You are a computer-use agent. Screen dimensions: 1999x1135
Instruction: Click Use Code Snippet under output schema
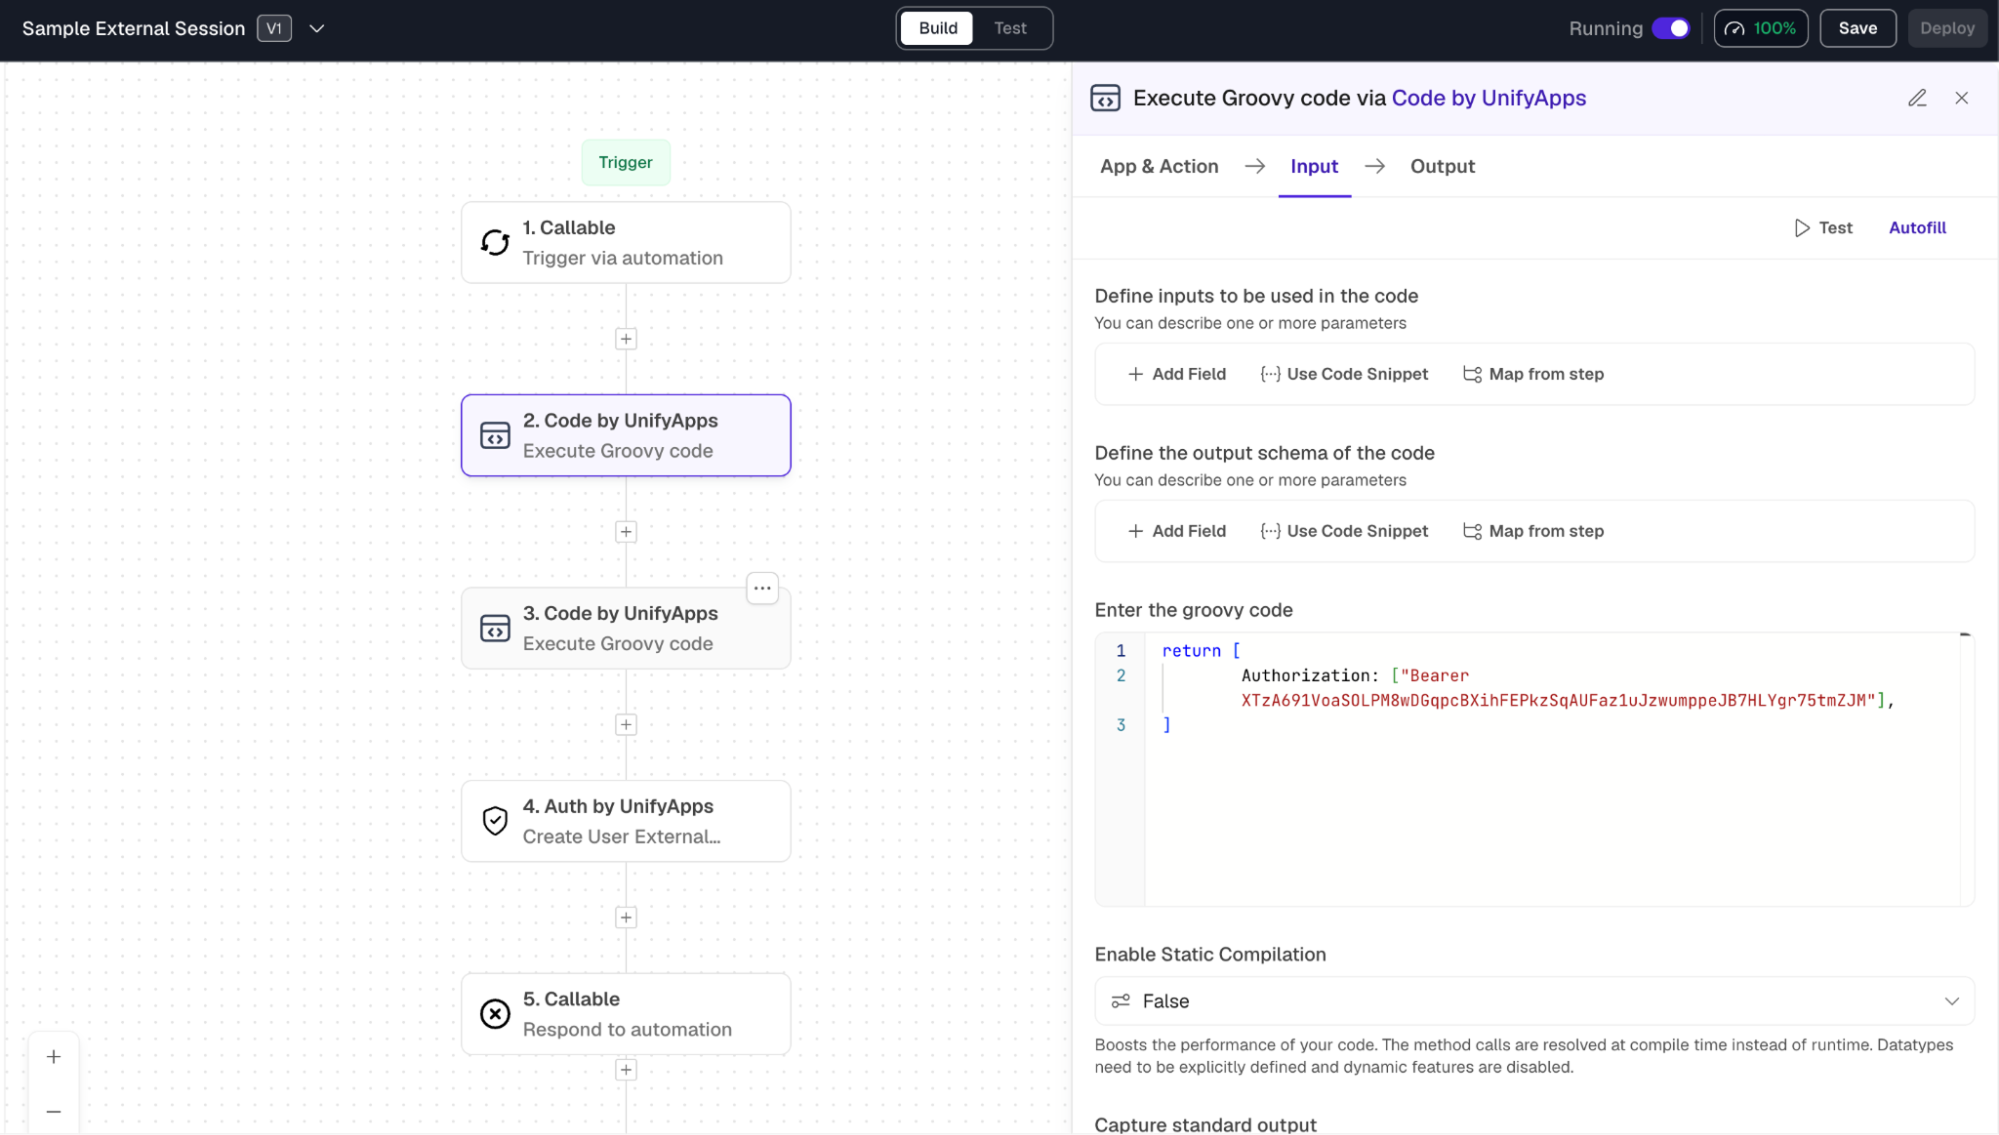coord(1344,531)
